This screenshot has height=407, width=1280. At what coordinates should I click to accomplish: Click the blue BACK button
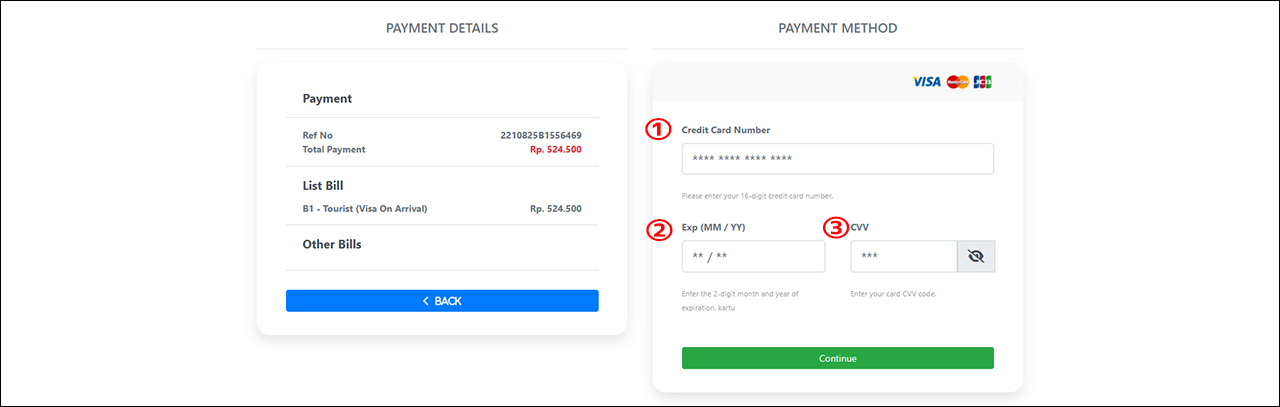pyautogui.click(x=442, y=301)
